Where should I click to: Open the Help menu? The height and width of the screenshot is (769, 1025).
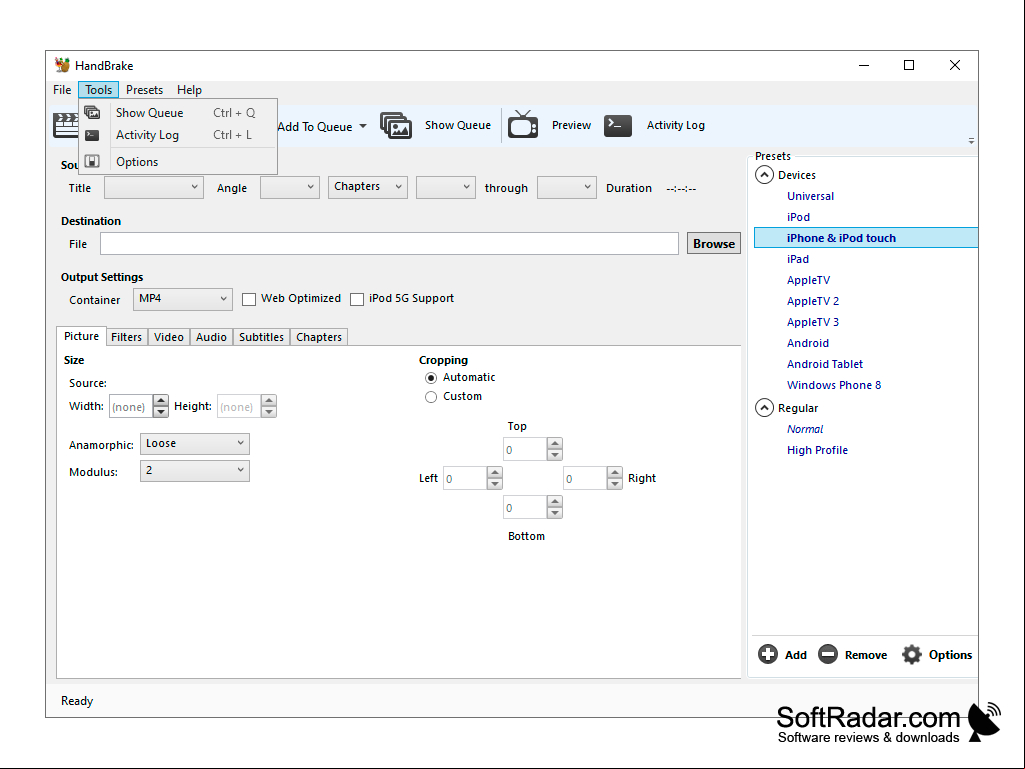coord(189,90)
